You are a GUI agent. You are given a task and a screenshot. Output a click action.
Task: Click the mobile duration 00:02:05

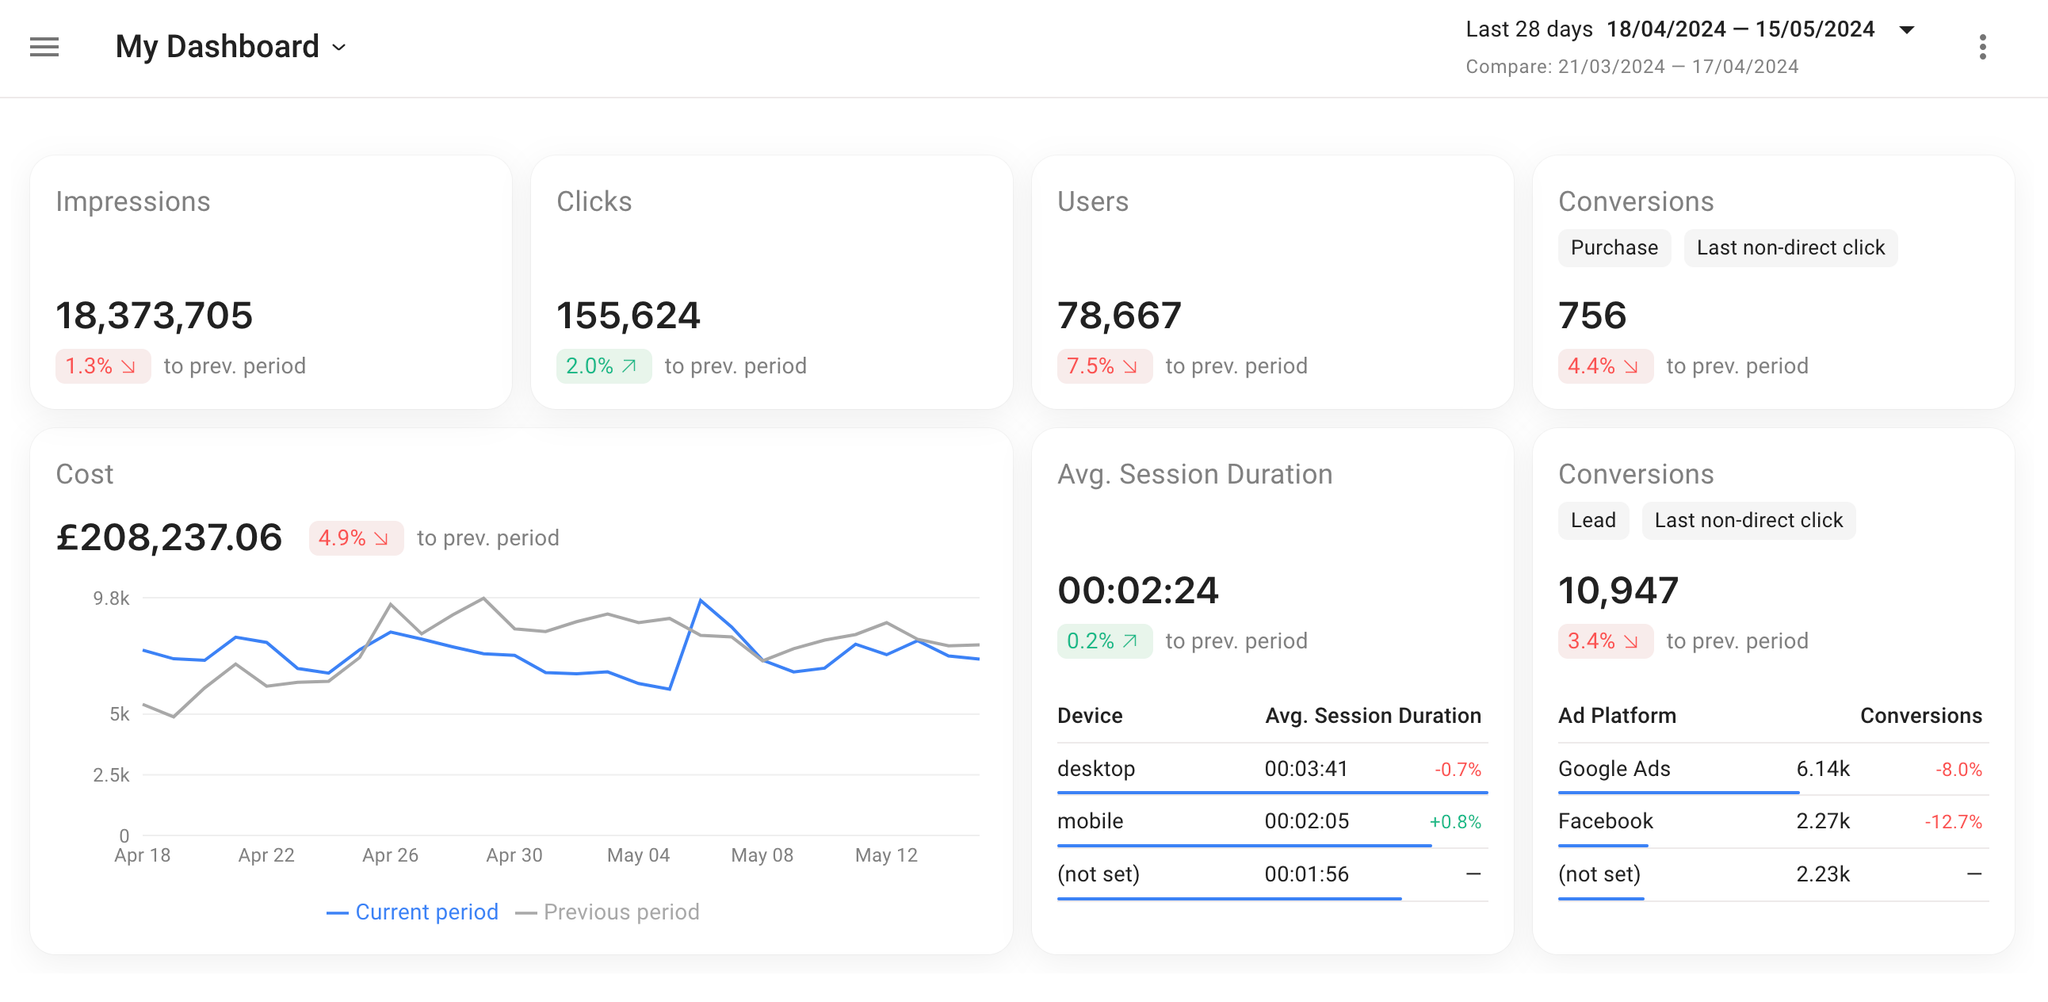pos(1306,822)
